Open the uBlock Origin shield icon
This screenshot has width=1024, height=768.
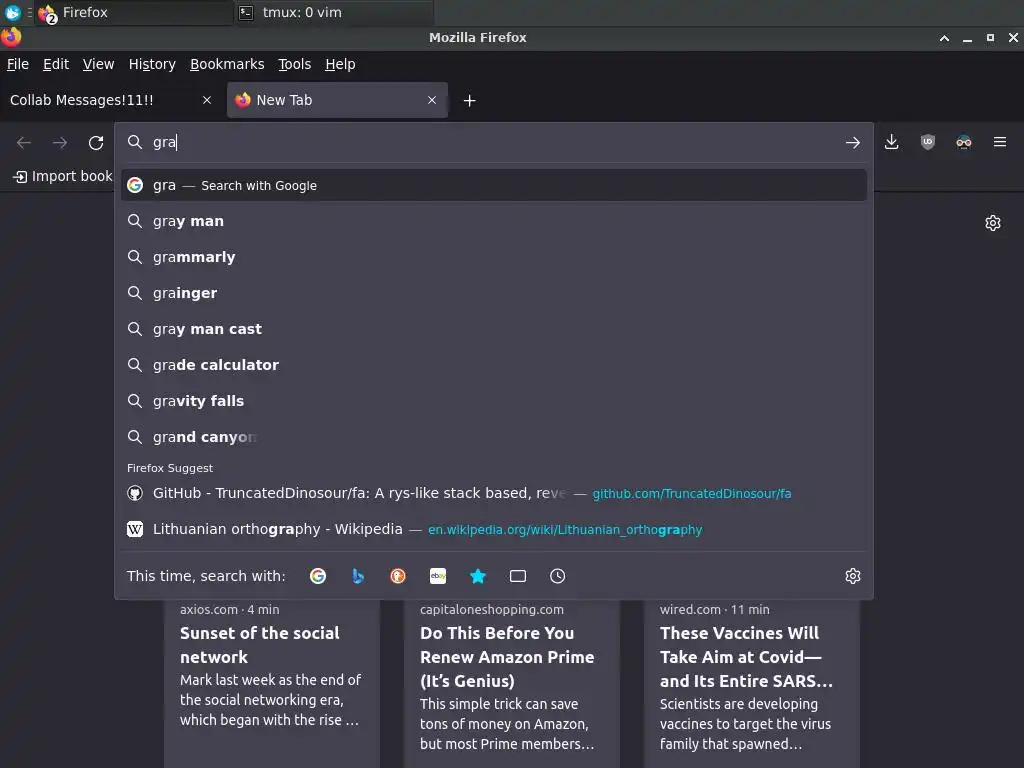(927, 142)
